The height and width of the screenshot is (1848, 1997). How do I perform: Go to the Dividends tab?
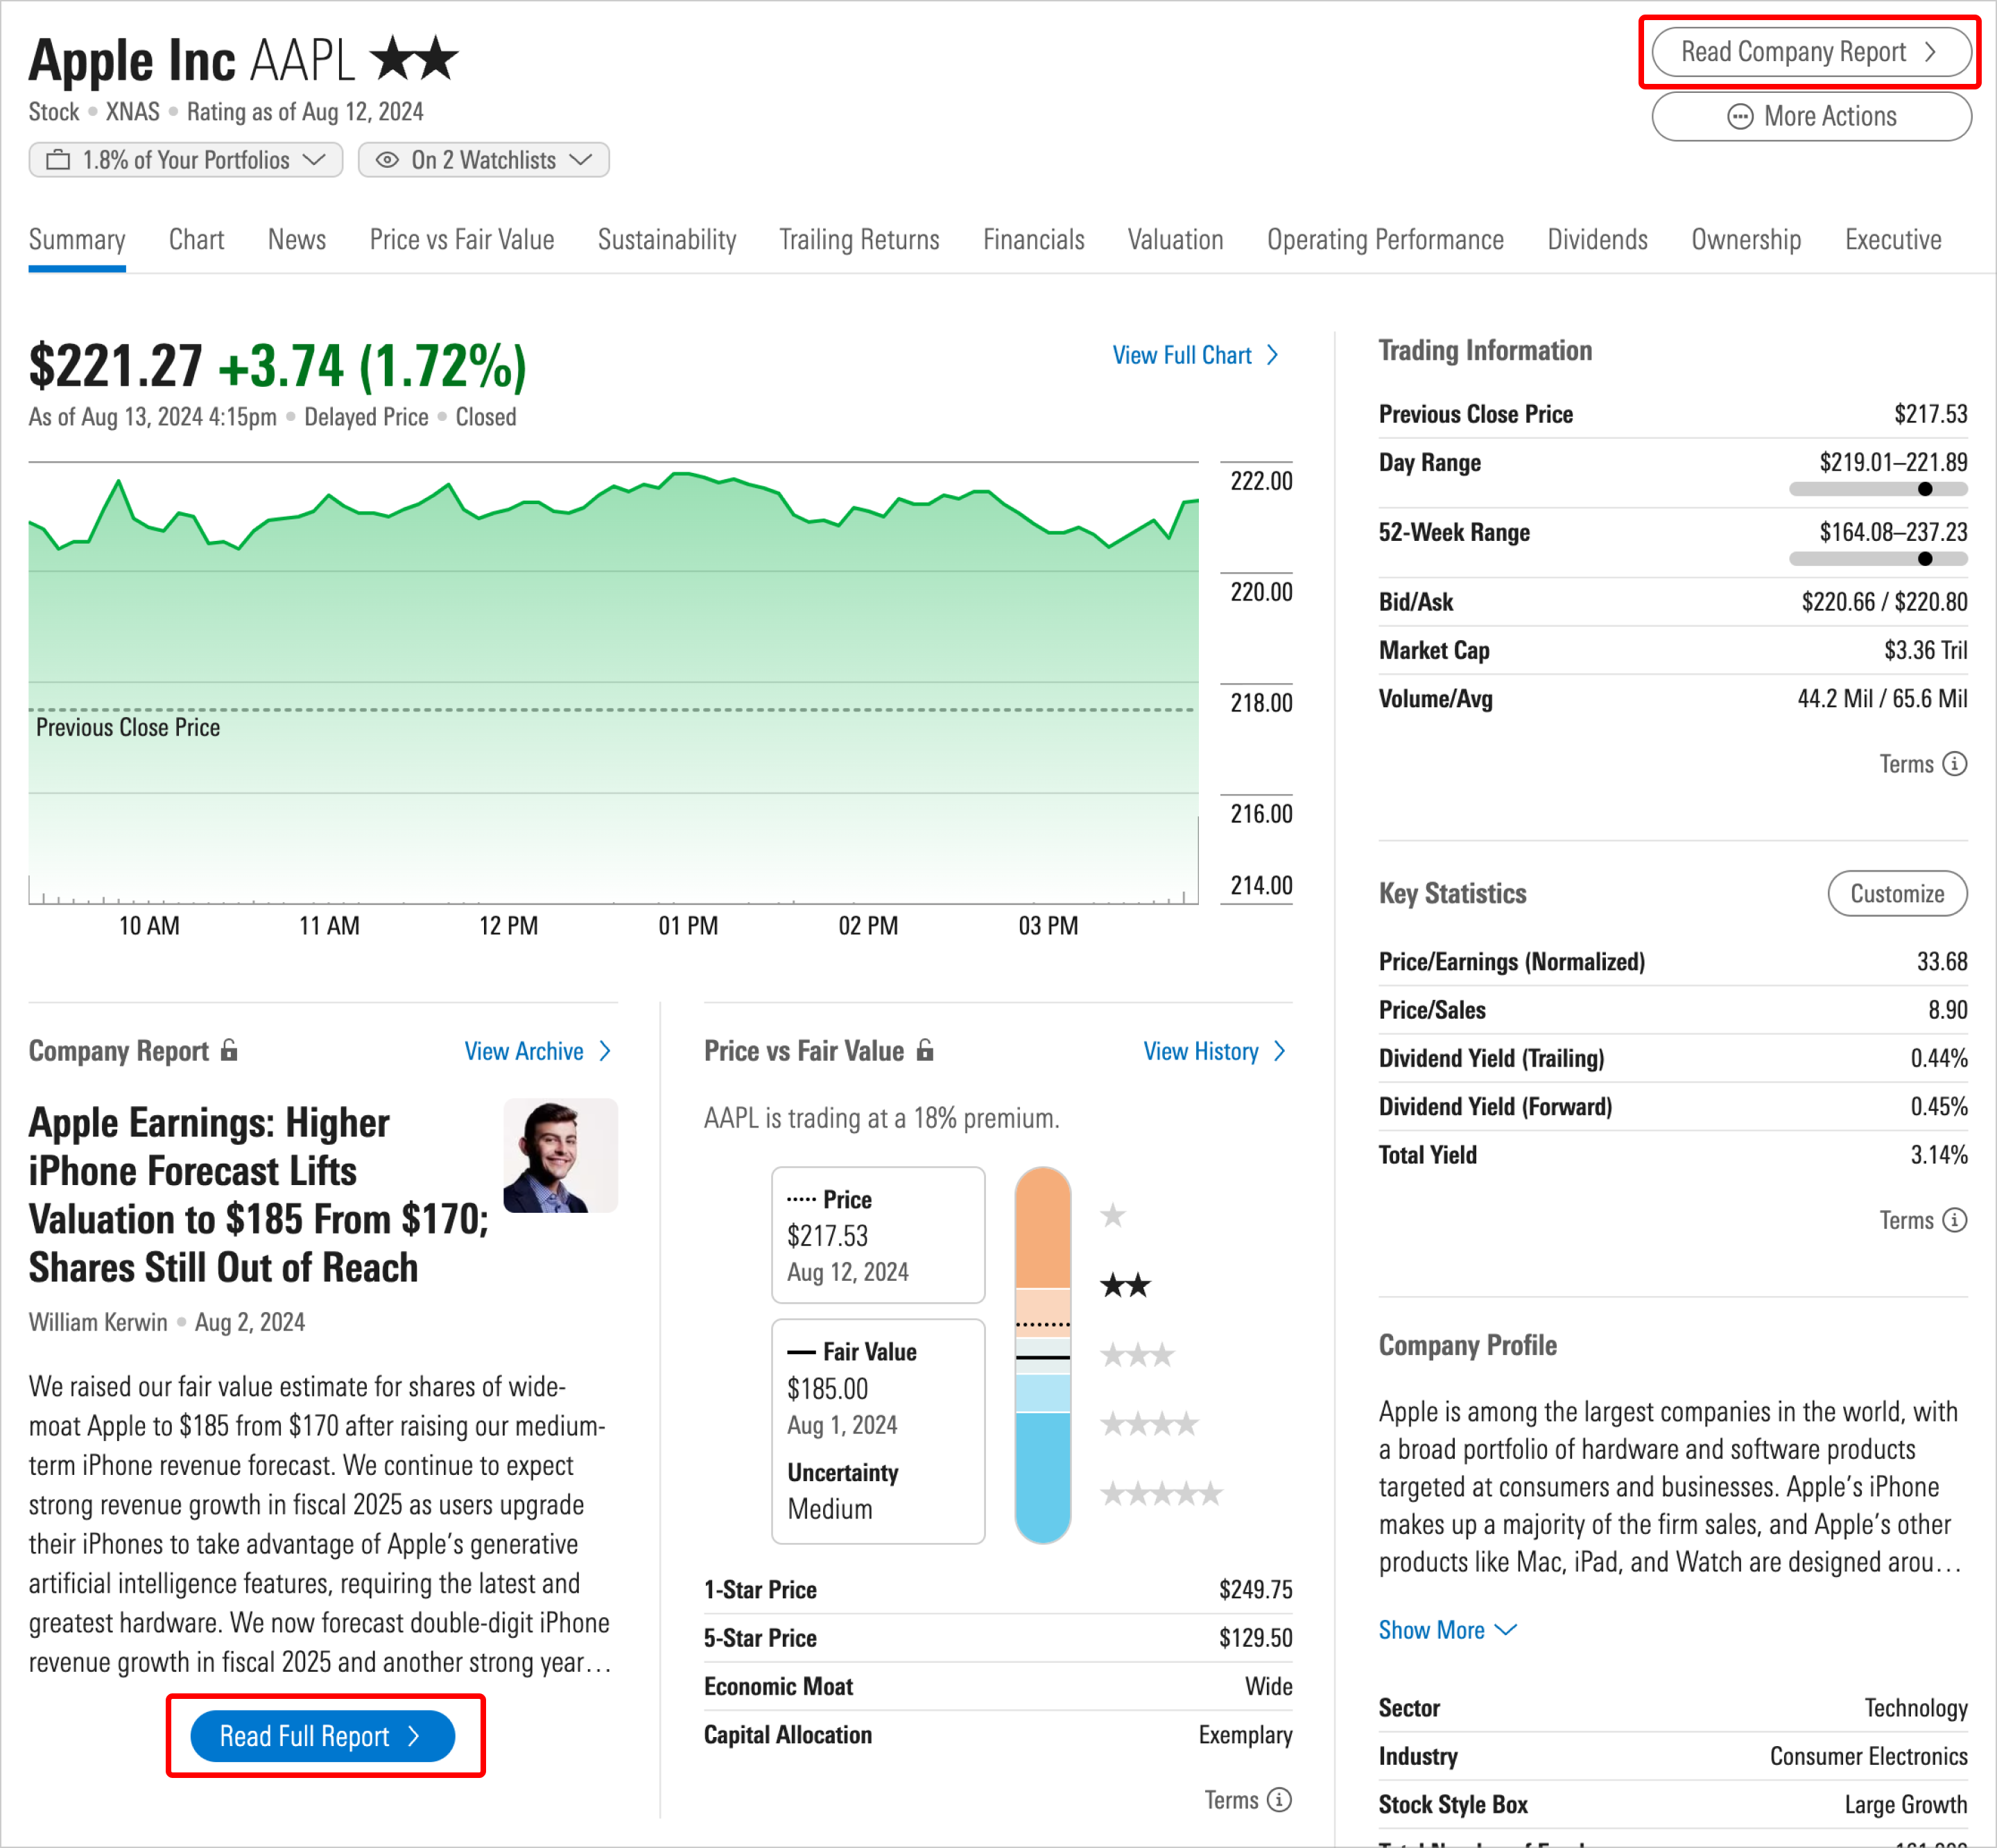[1597, 240]
